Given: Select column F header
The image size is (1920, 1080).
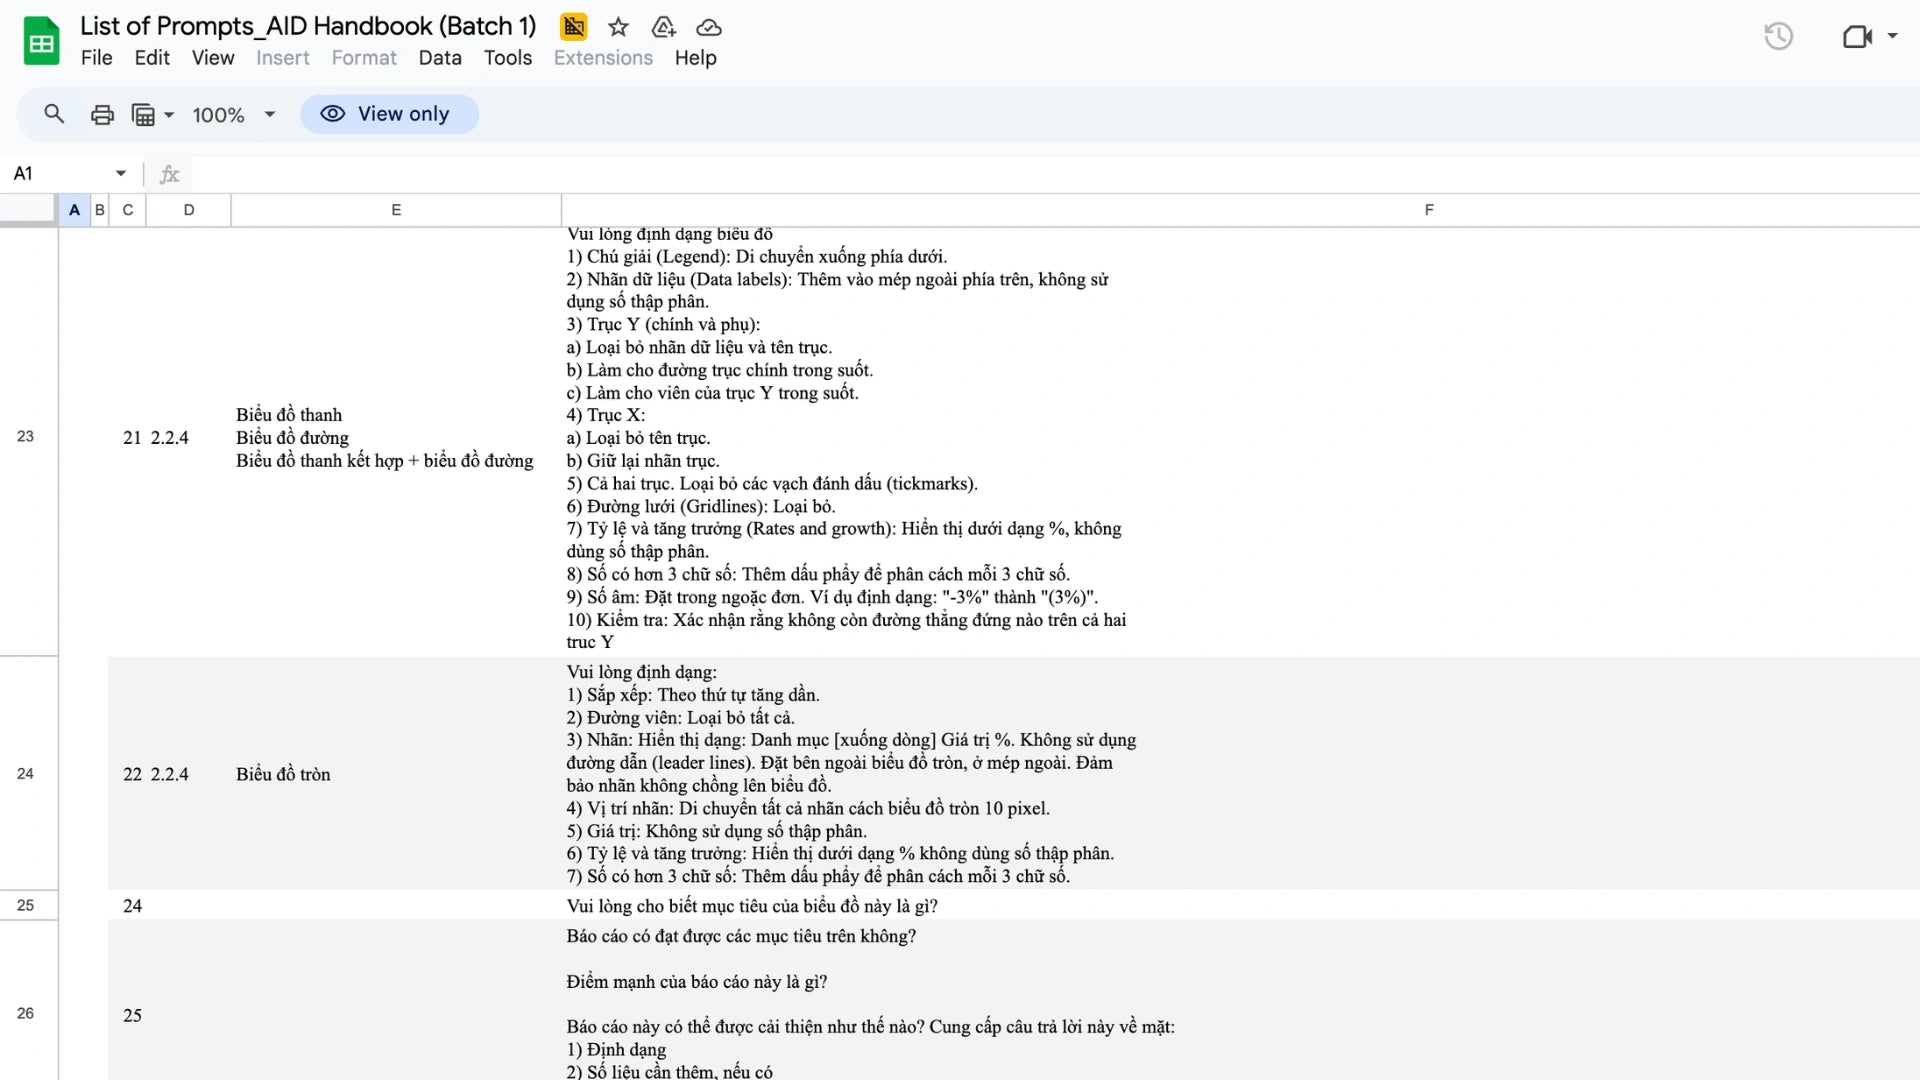Looking at the screenshot, I should [1240, 210].
